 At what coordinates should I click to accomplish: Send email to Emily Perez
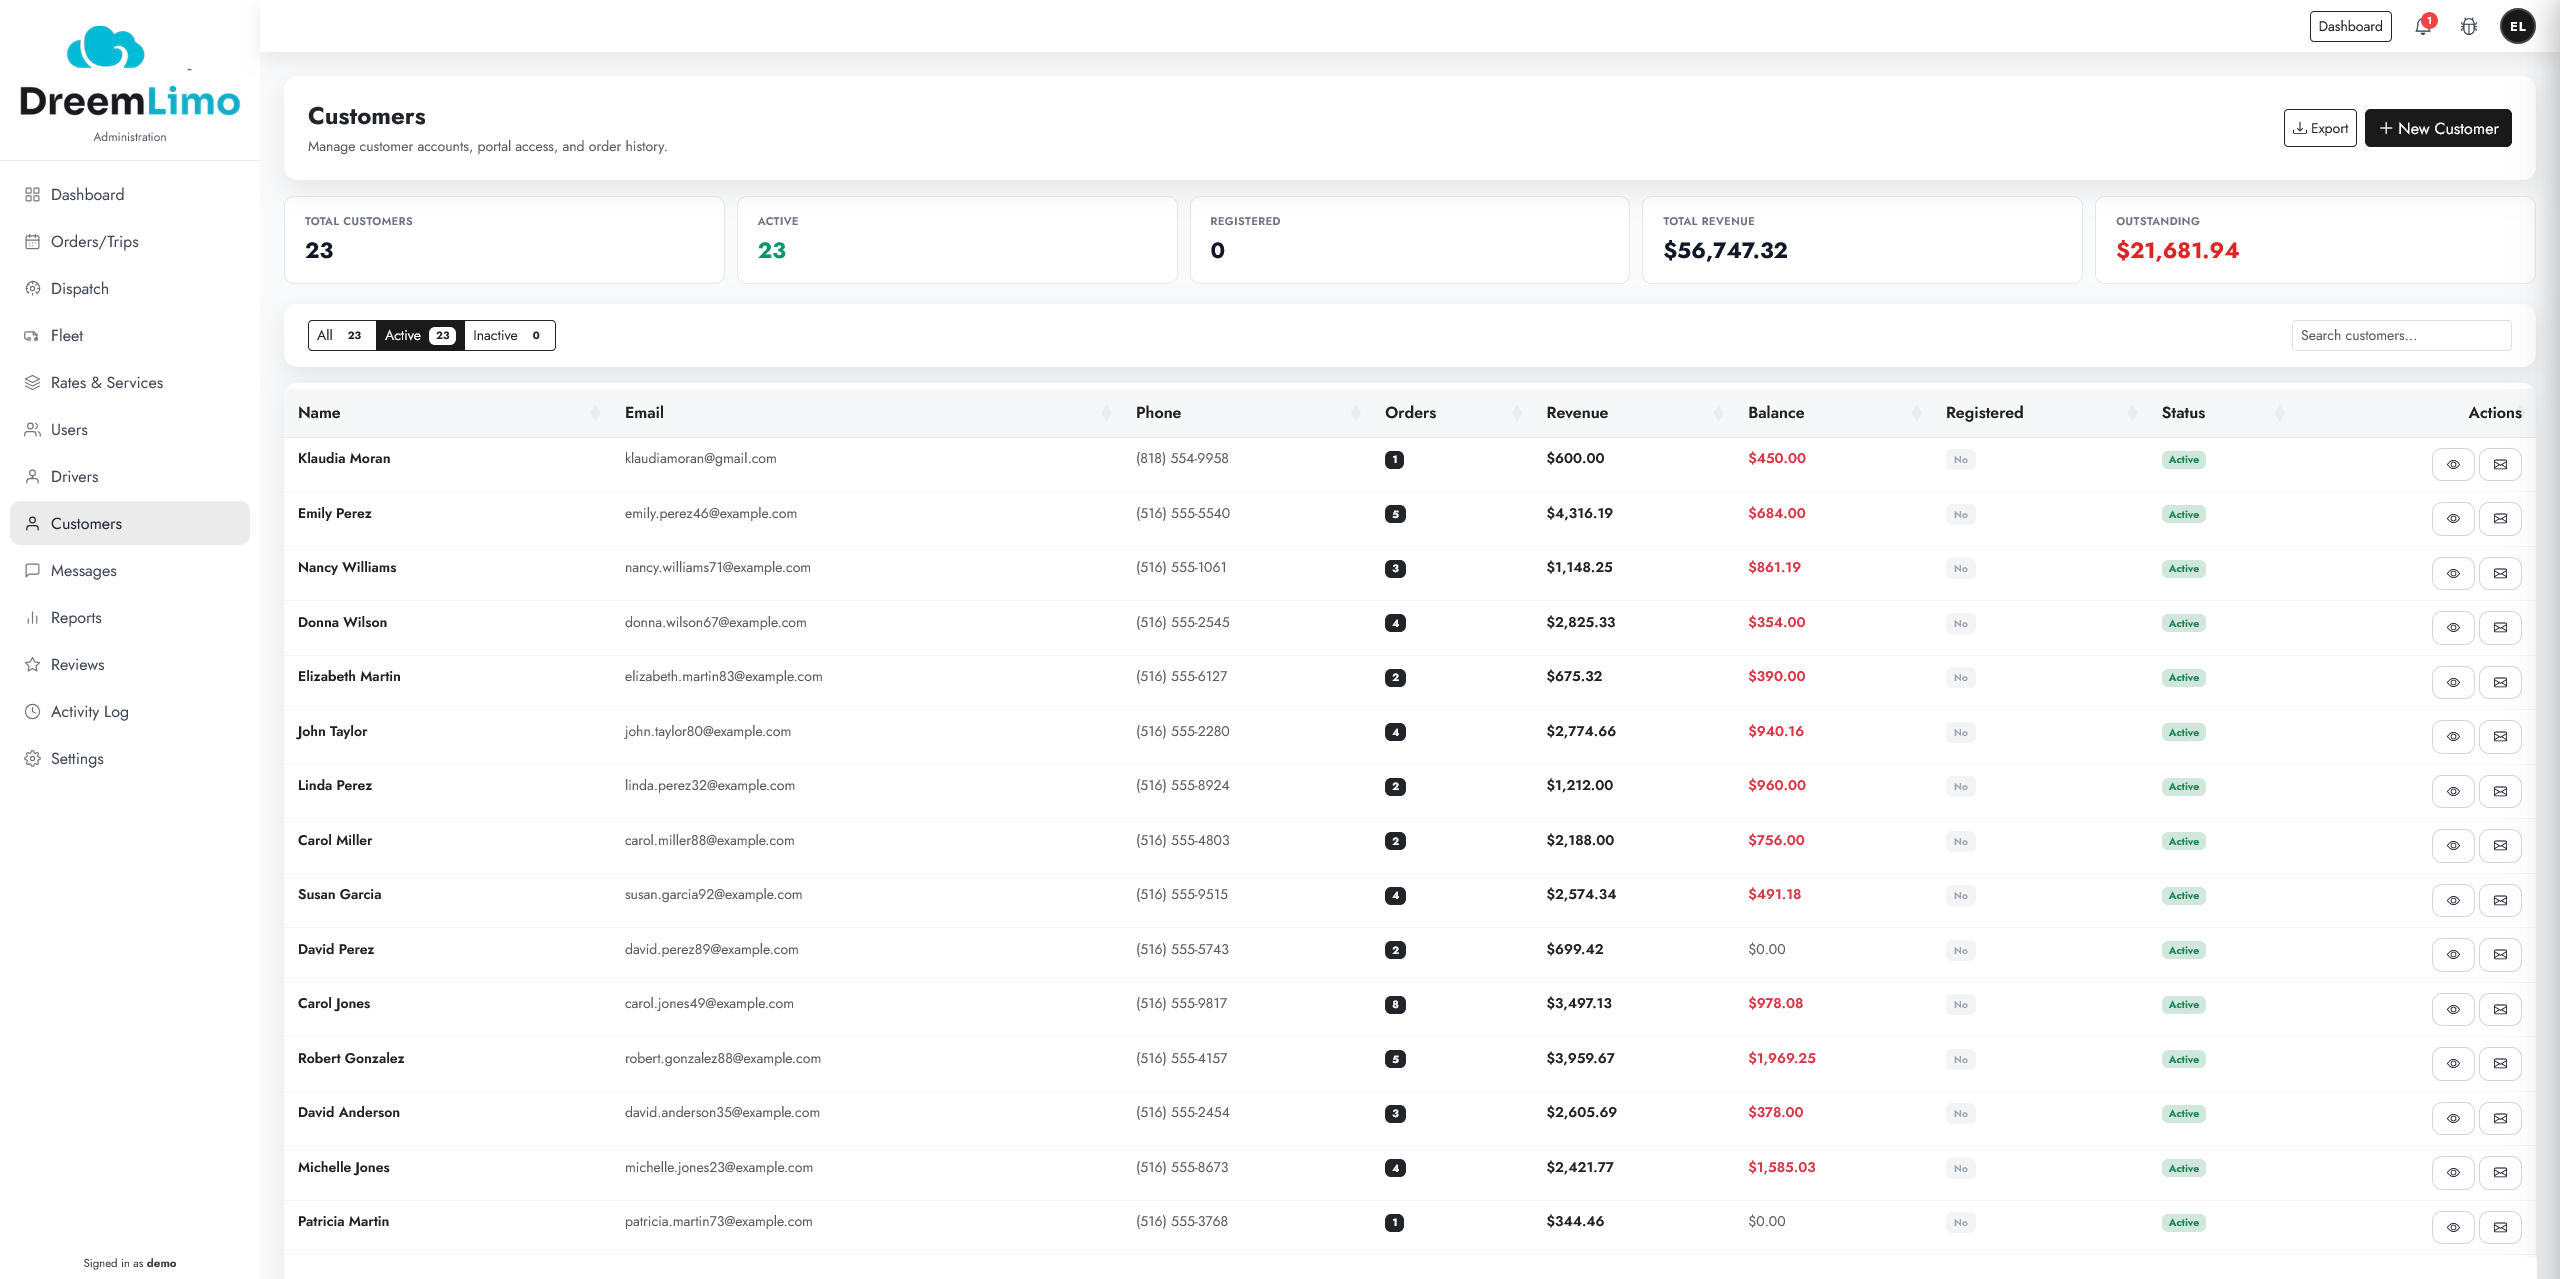(2500, 519)
